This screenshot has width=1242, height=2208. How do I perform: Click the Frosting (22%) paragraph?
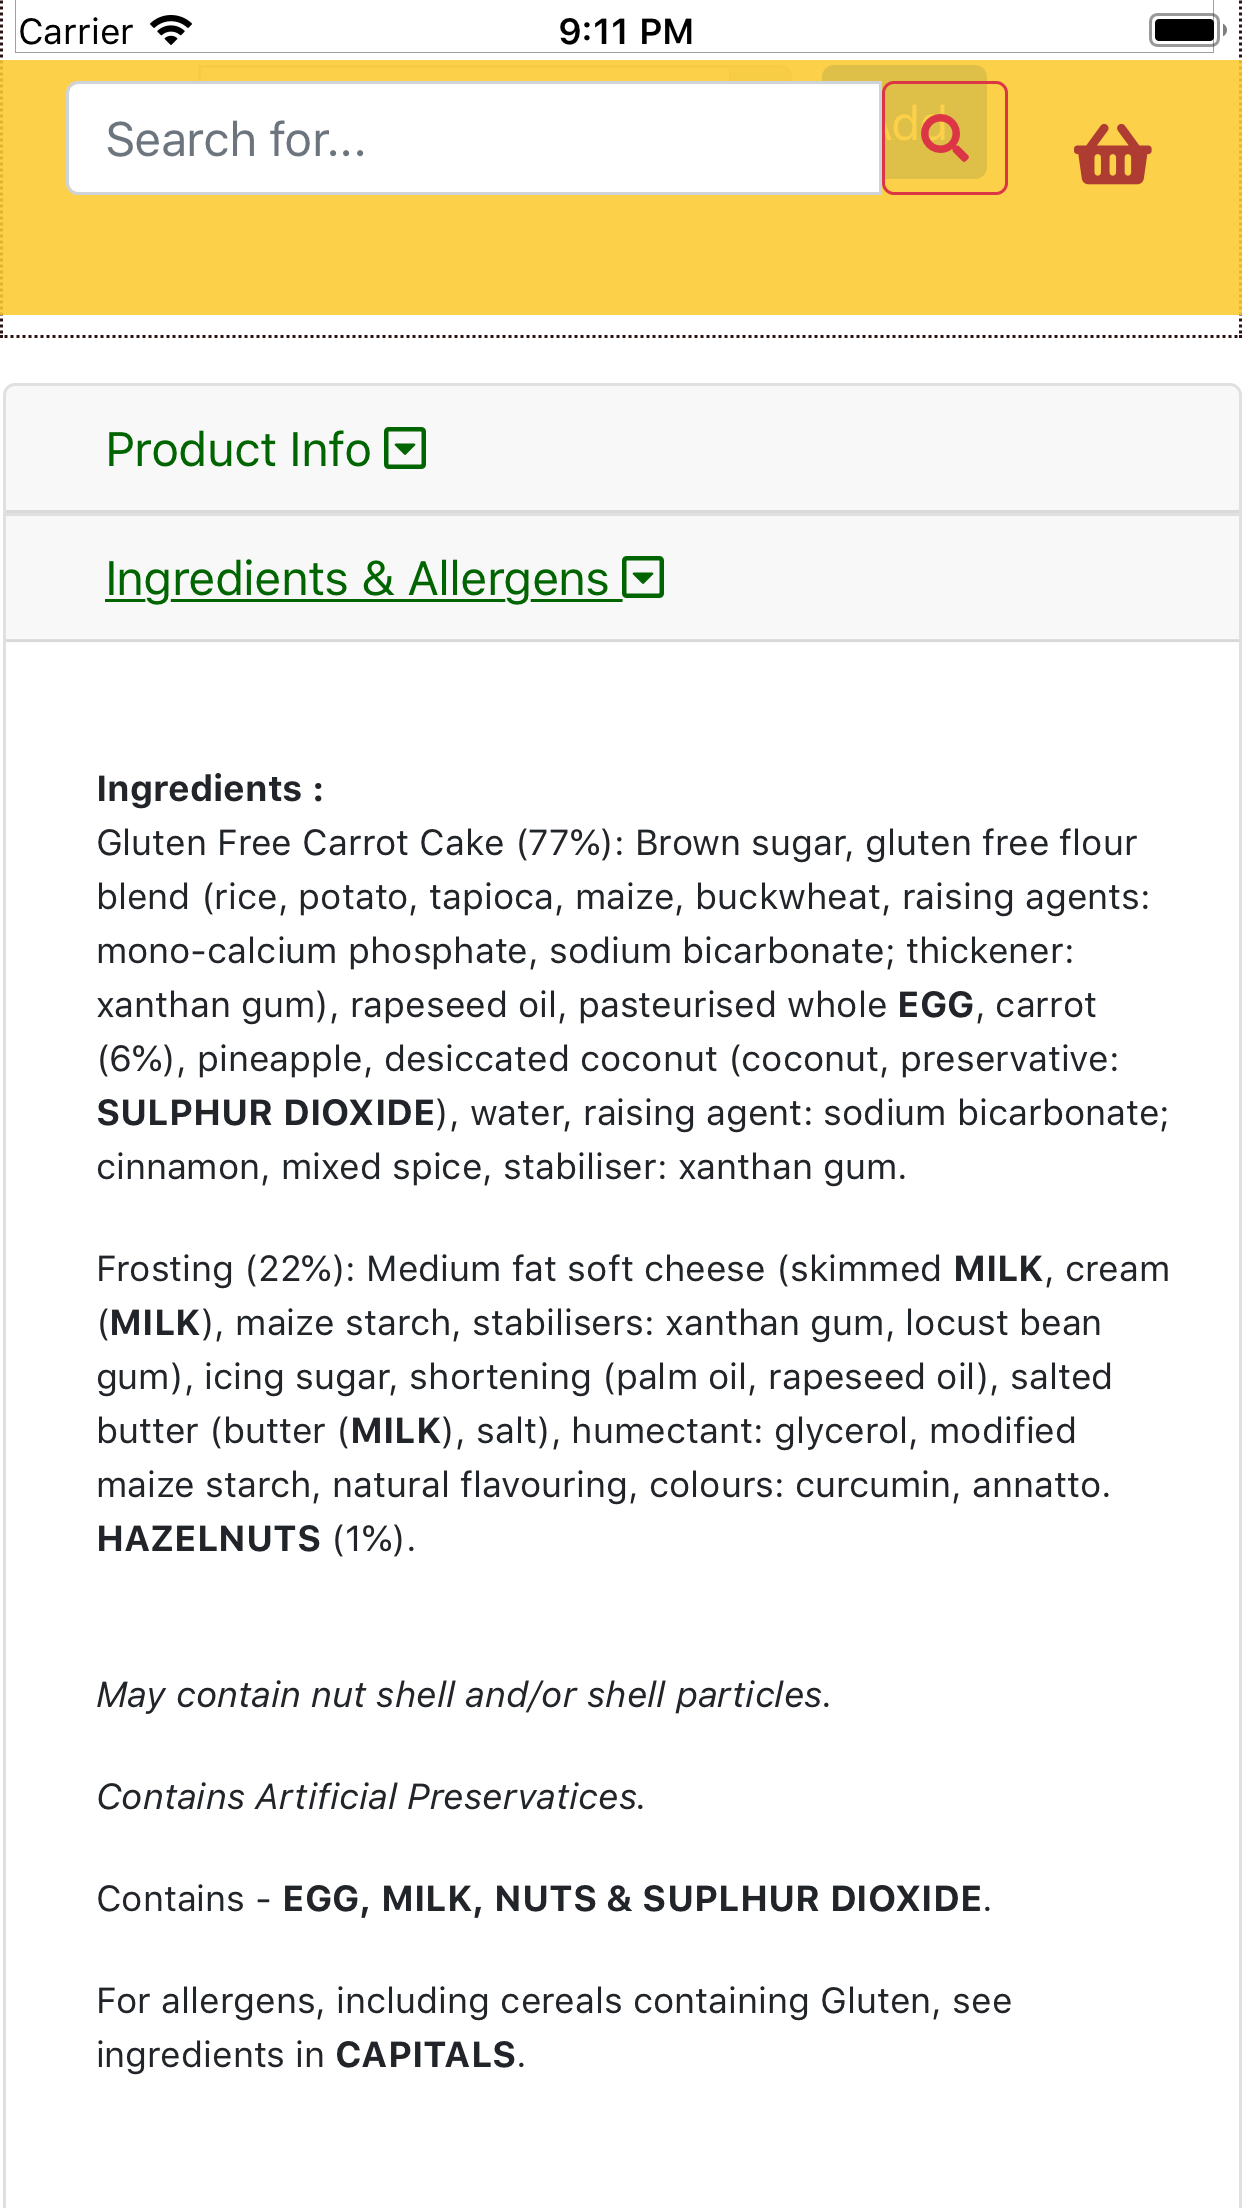coord(620,1377)
